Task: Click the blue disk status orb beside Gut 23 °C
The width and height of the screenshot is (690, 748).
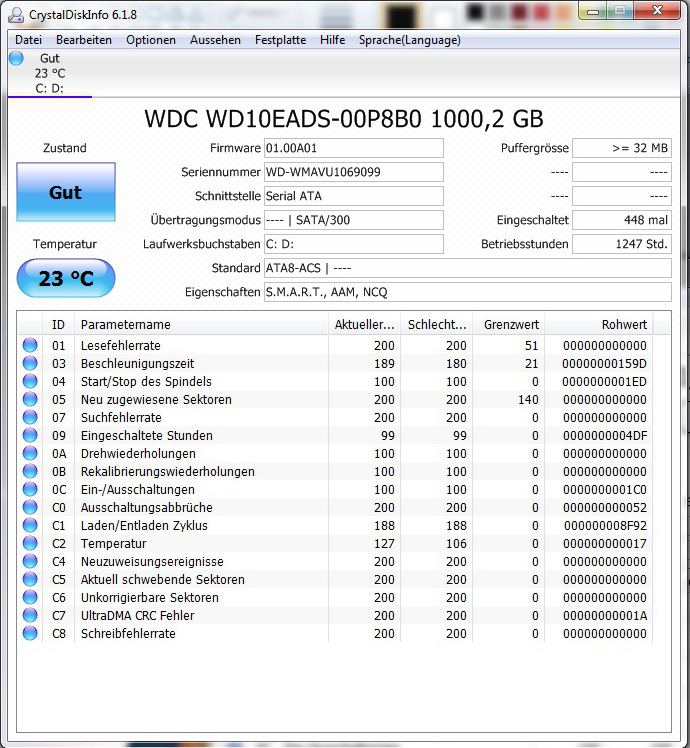Action: tap(16, 58)
